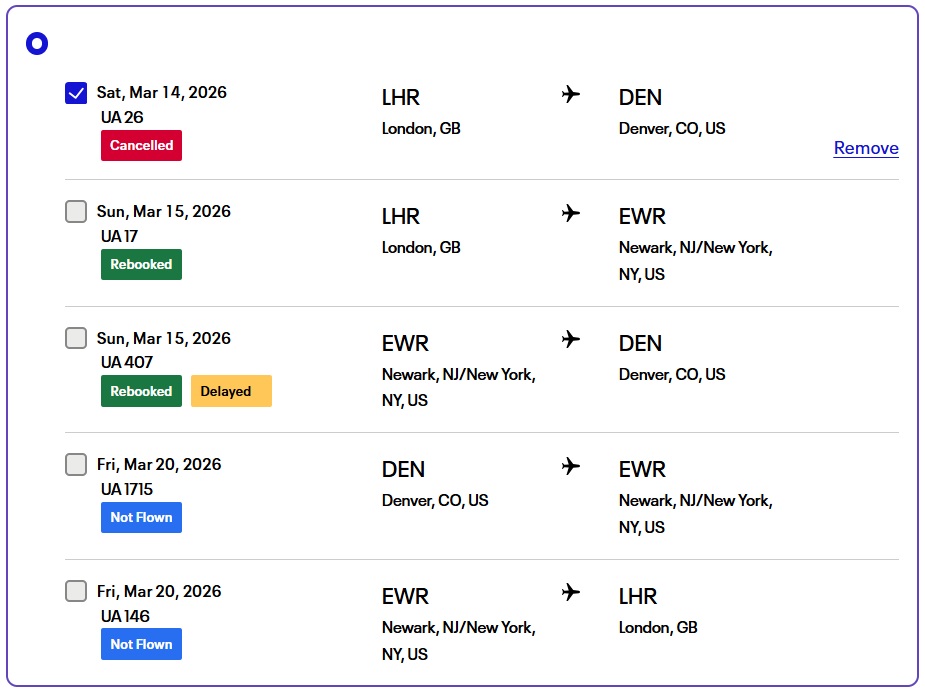Tick the UA 407 flight checkbox
Viewport: 925px width, 695px height.
coord(76,338)
